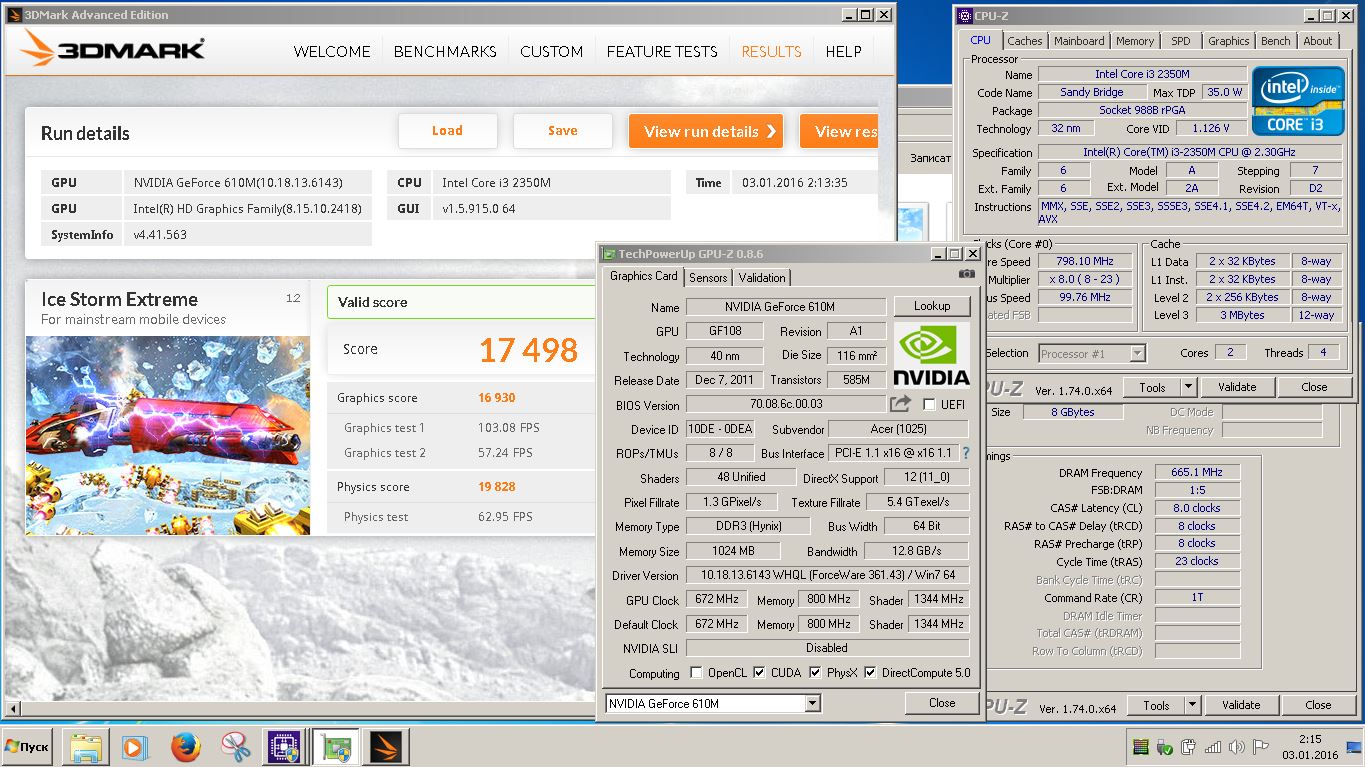Open the SPD tab in CPU-Z

[x=1181, y=41]
